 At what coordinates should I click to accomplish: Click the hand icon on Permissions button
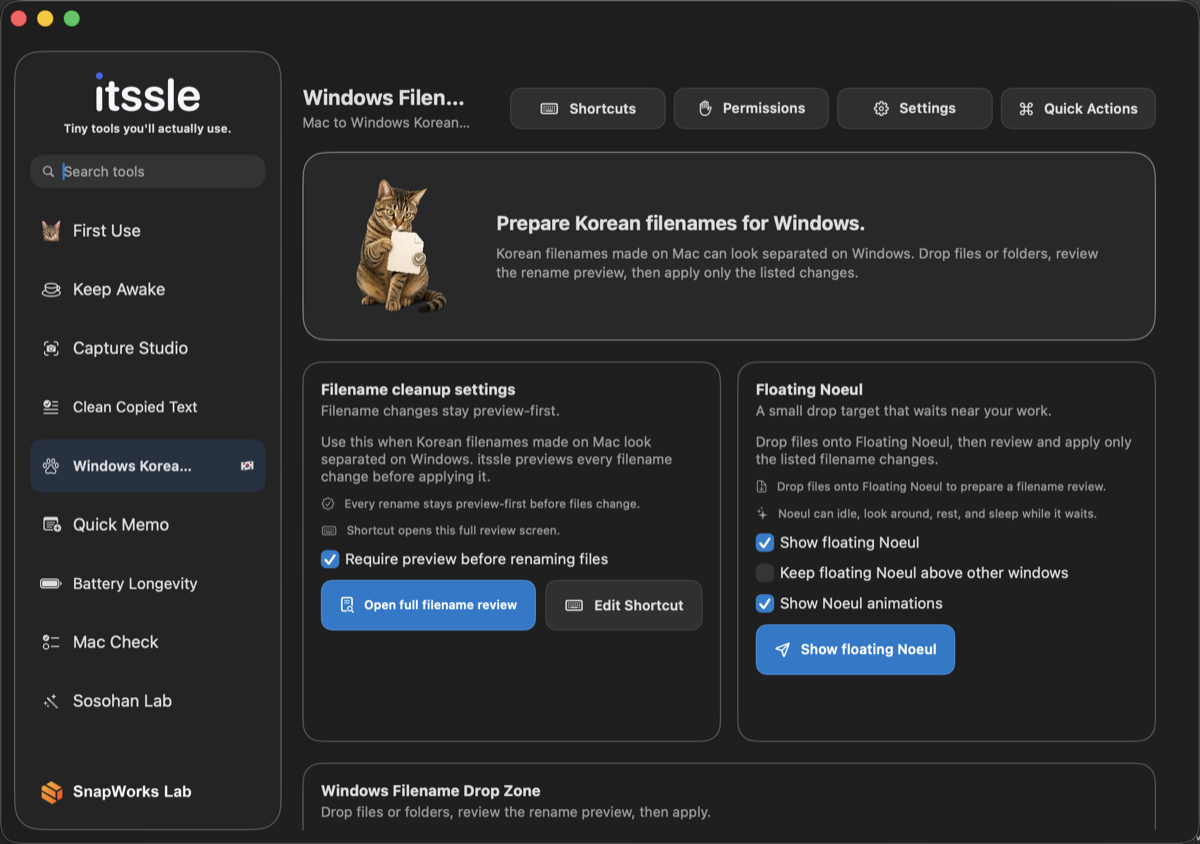click(x=705, y=108)
